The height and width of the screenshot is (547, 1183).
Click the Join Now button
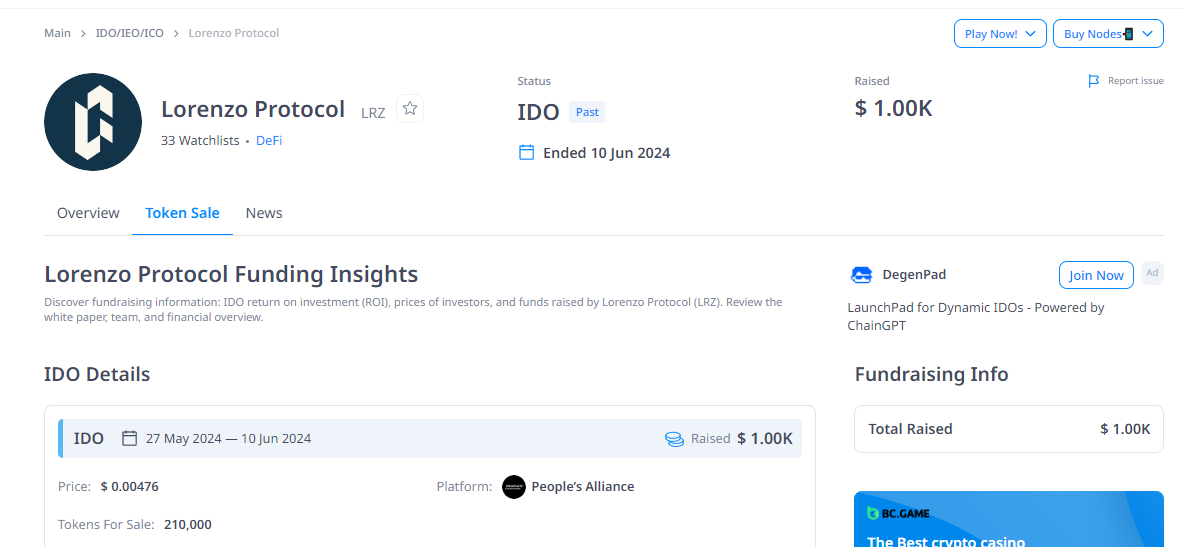coord(1096,275)
